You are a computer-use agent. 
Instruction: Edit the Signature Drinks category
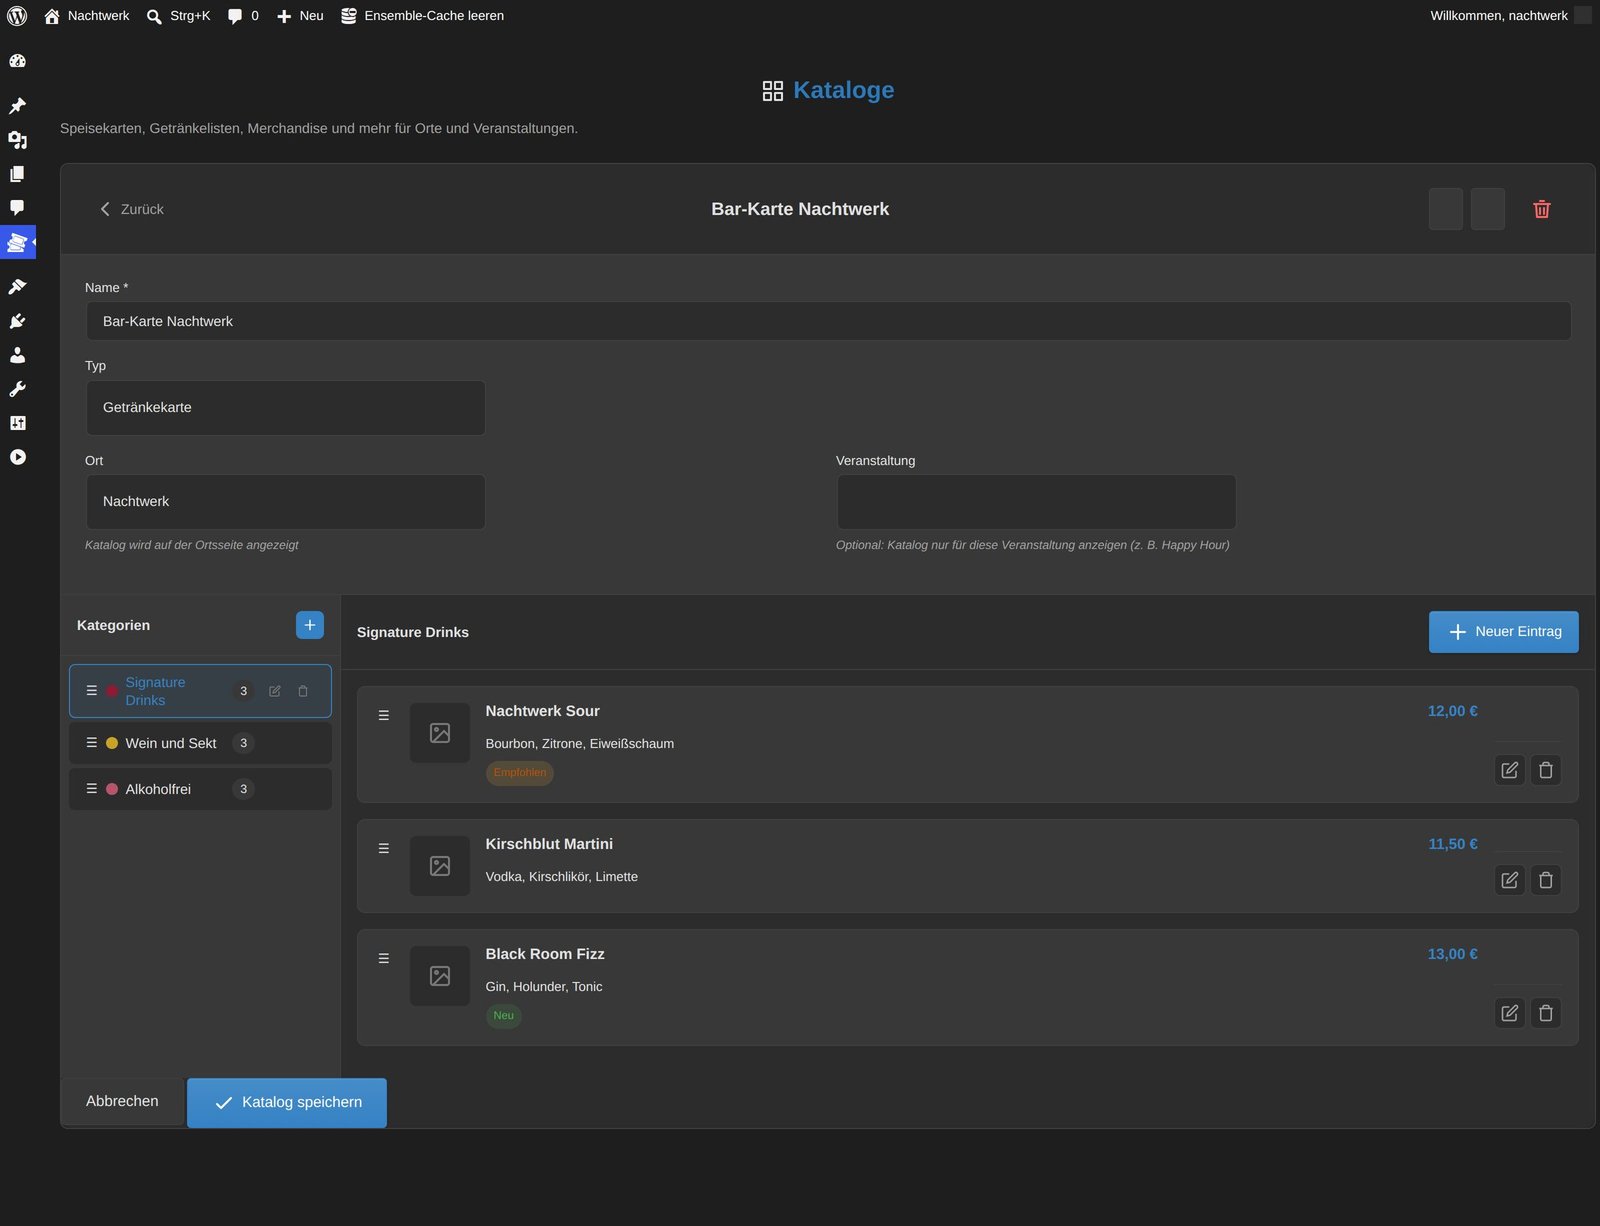pyautogui.click(x=275, y=691)
